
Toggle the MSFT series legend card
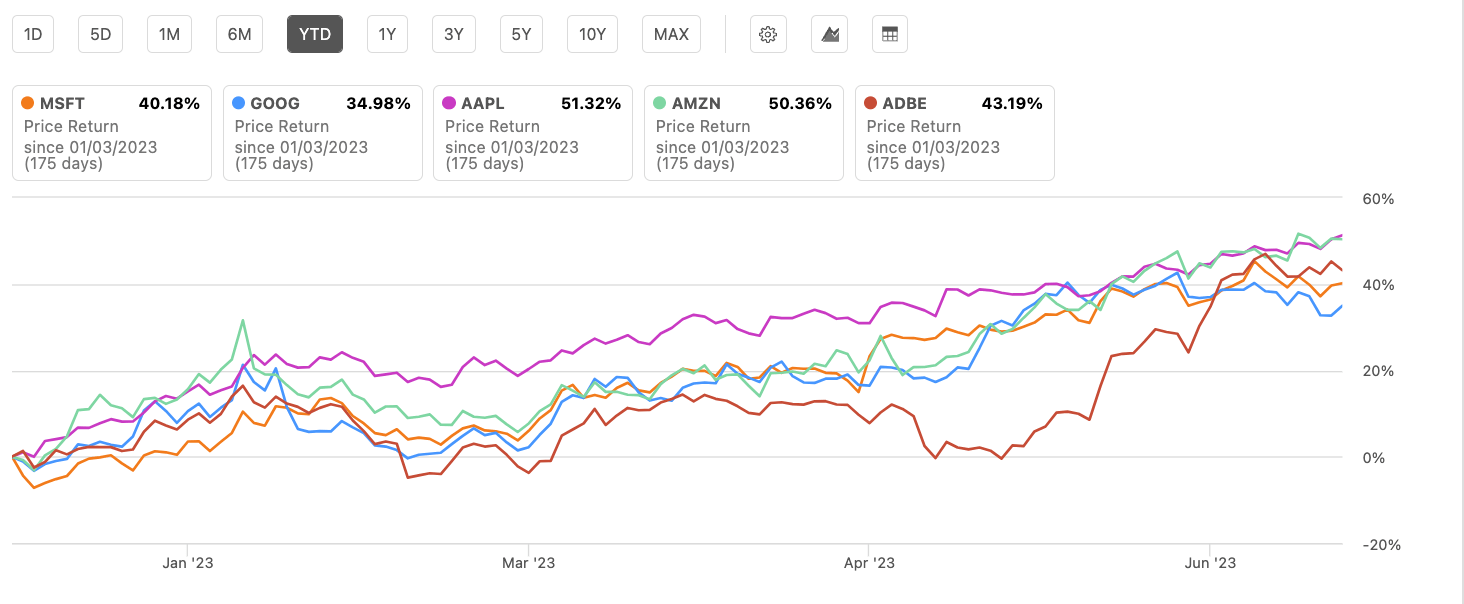click(x=111, y=133)
